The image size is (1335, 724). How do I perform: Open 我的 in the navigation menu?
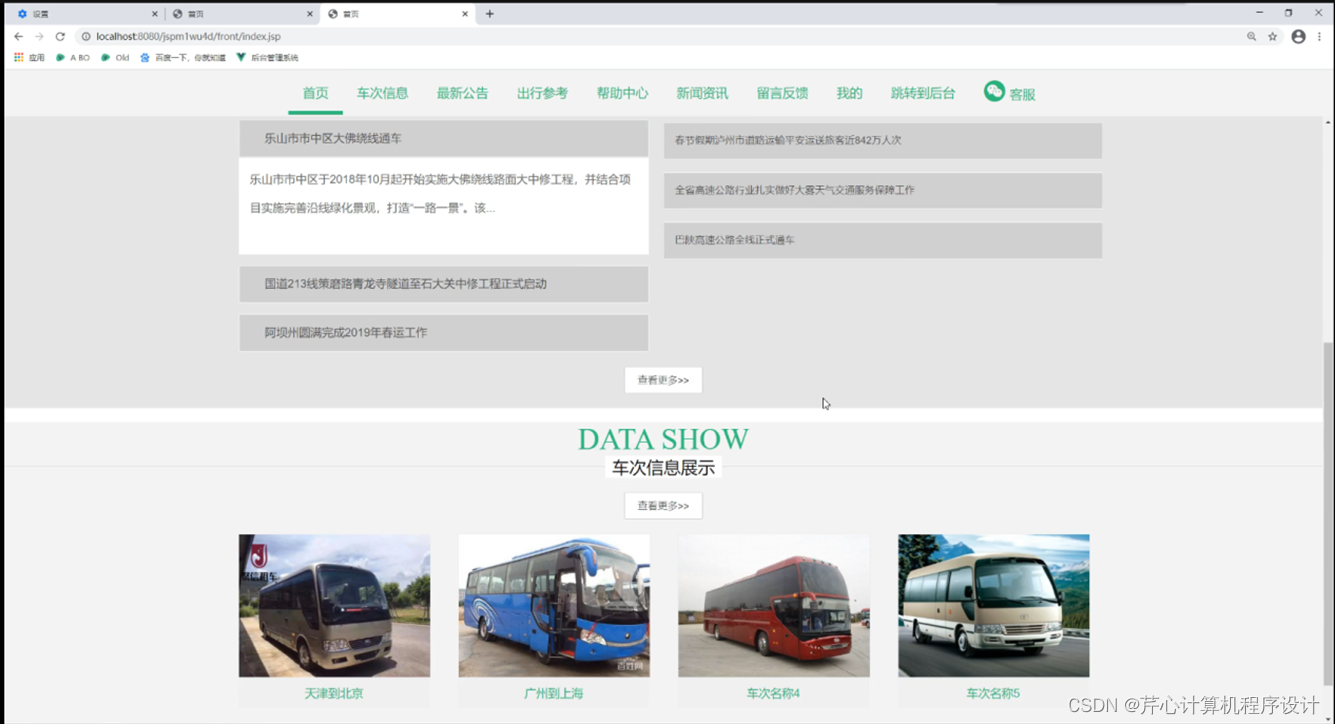(849, 93)
